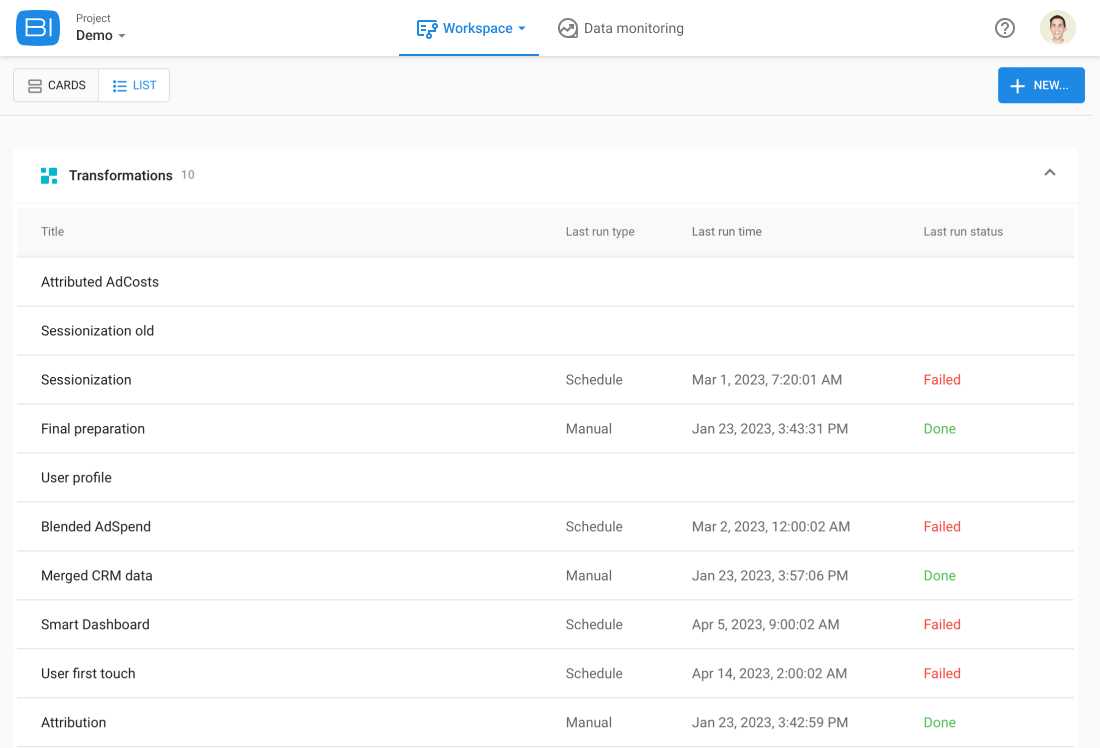Click Manual run type of Attribution
This screenshot has width=1100, height=748.
click(x=589, y=723)
